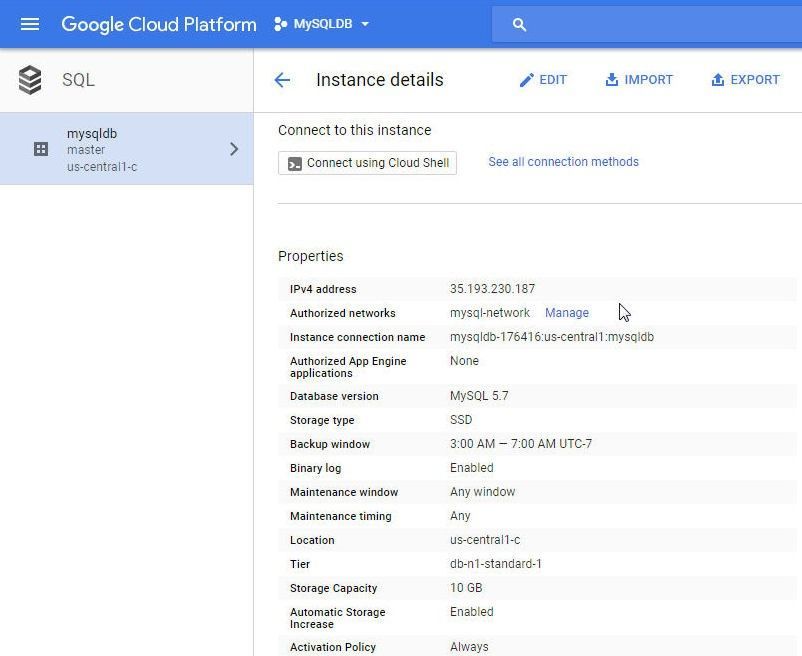Screen dimensions: 802x656
Task: Click Connect using Cloud Shell button
Action: [367, 163]
